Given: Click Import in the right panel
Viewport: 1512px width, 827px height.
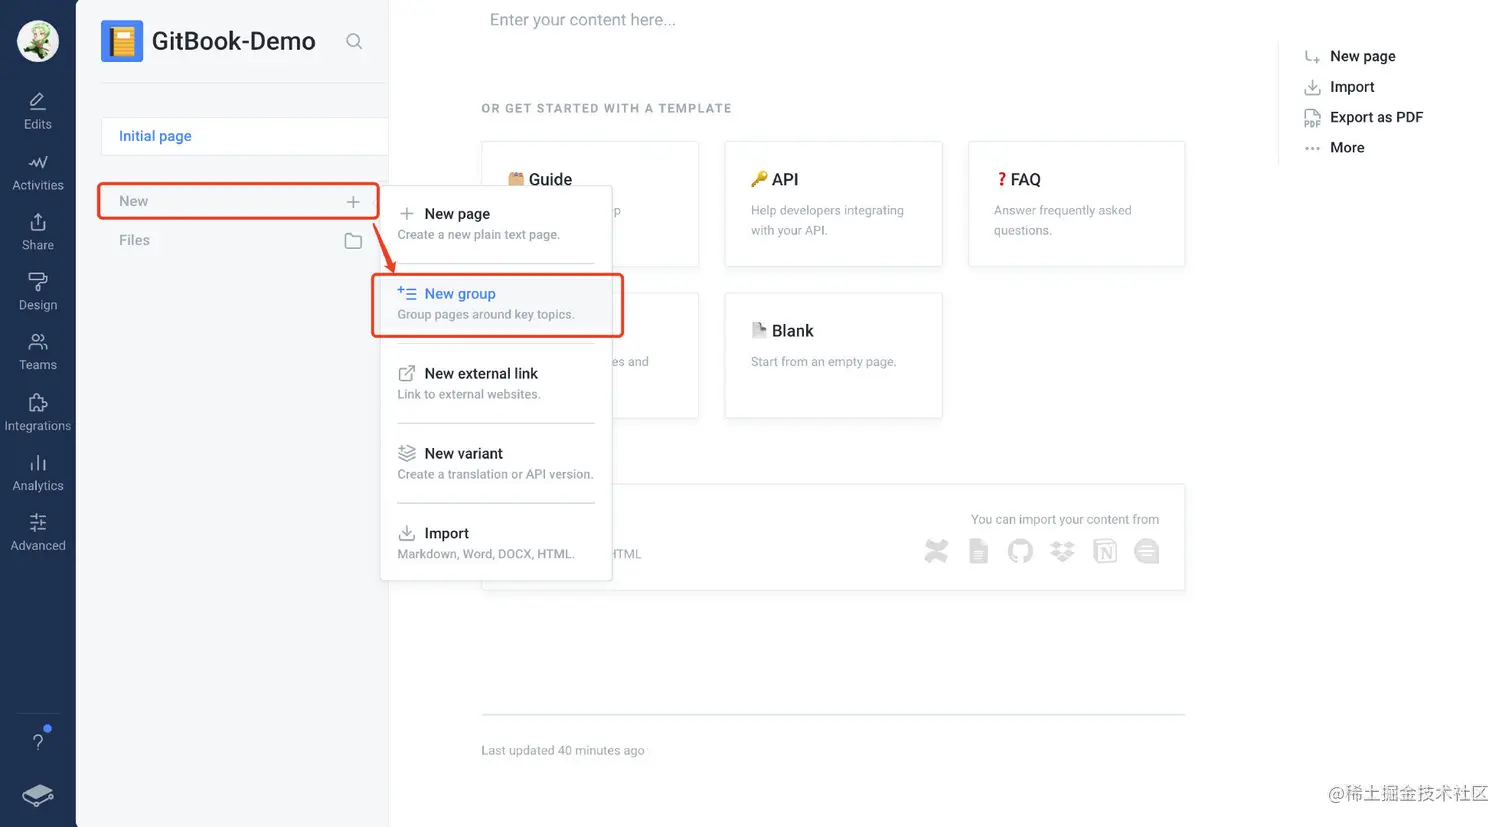Looking at the screenshot, I should tap(1339, 87).
